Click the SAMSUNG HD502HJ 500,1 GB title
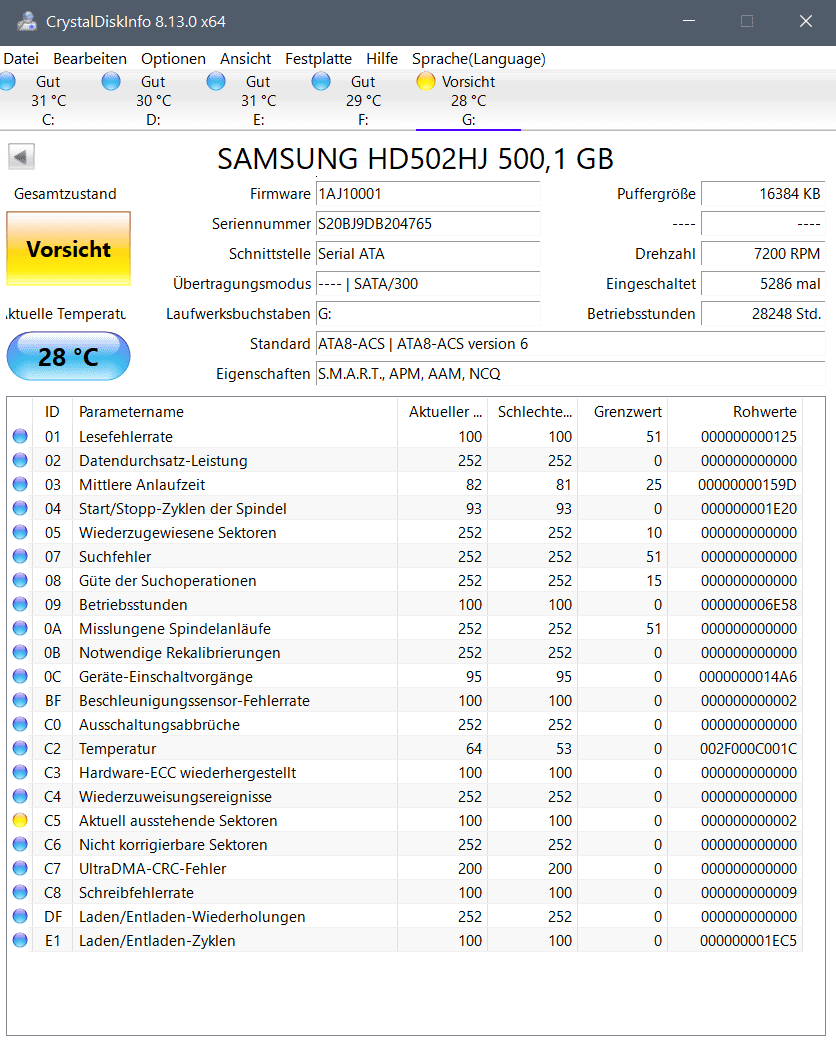This screenshot has height=1043, width=836. pyautogui.click(x=415, y=158)
